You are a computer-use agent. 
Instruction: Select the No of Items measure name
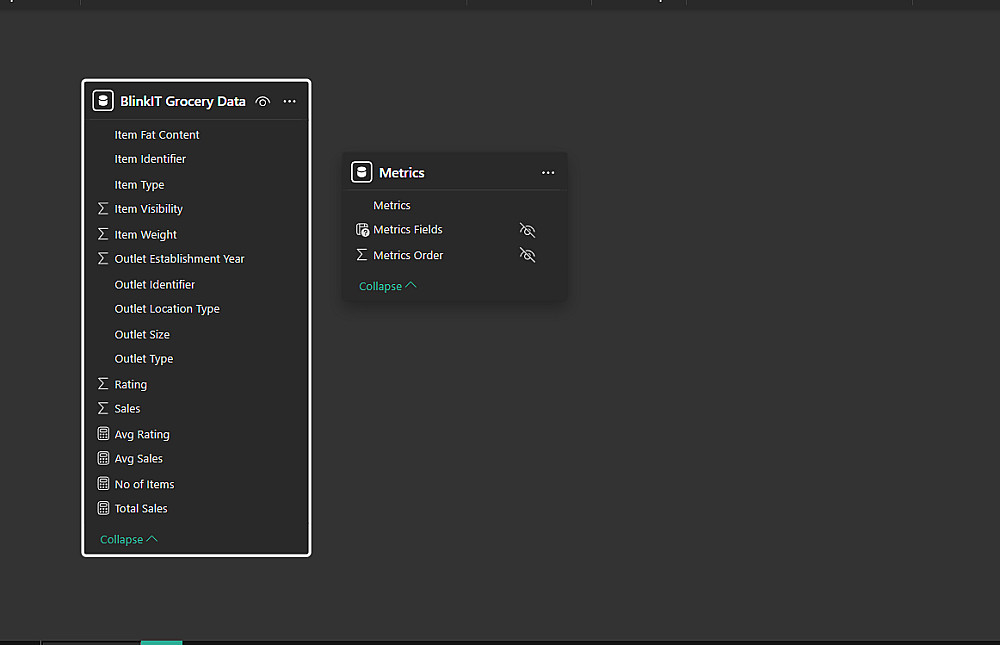tap(144, 484)
